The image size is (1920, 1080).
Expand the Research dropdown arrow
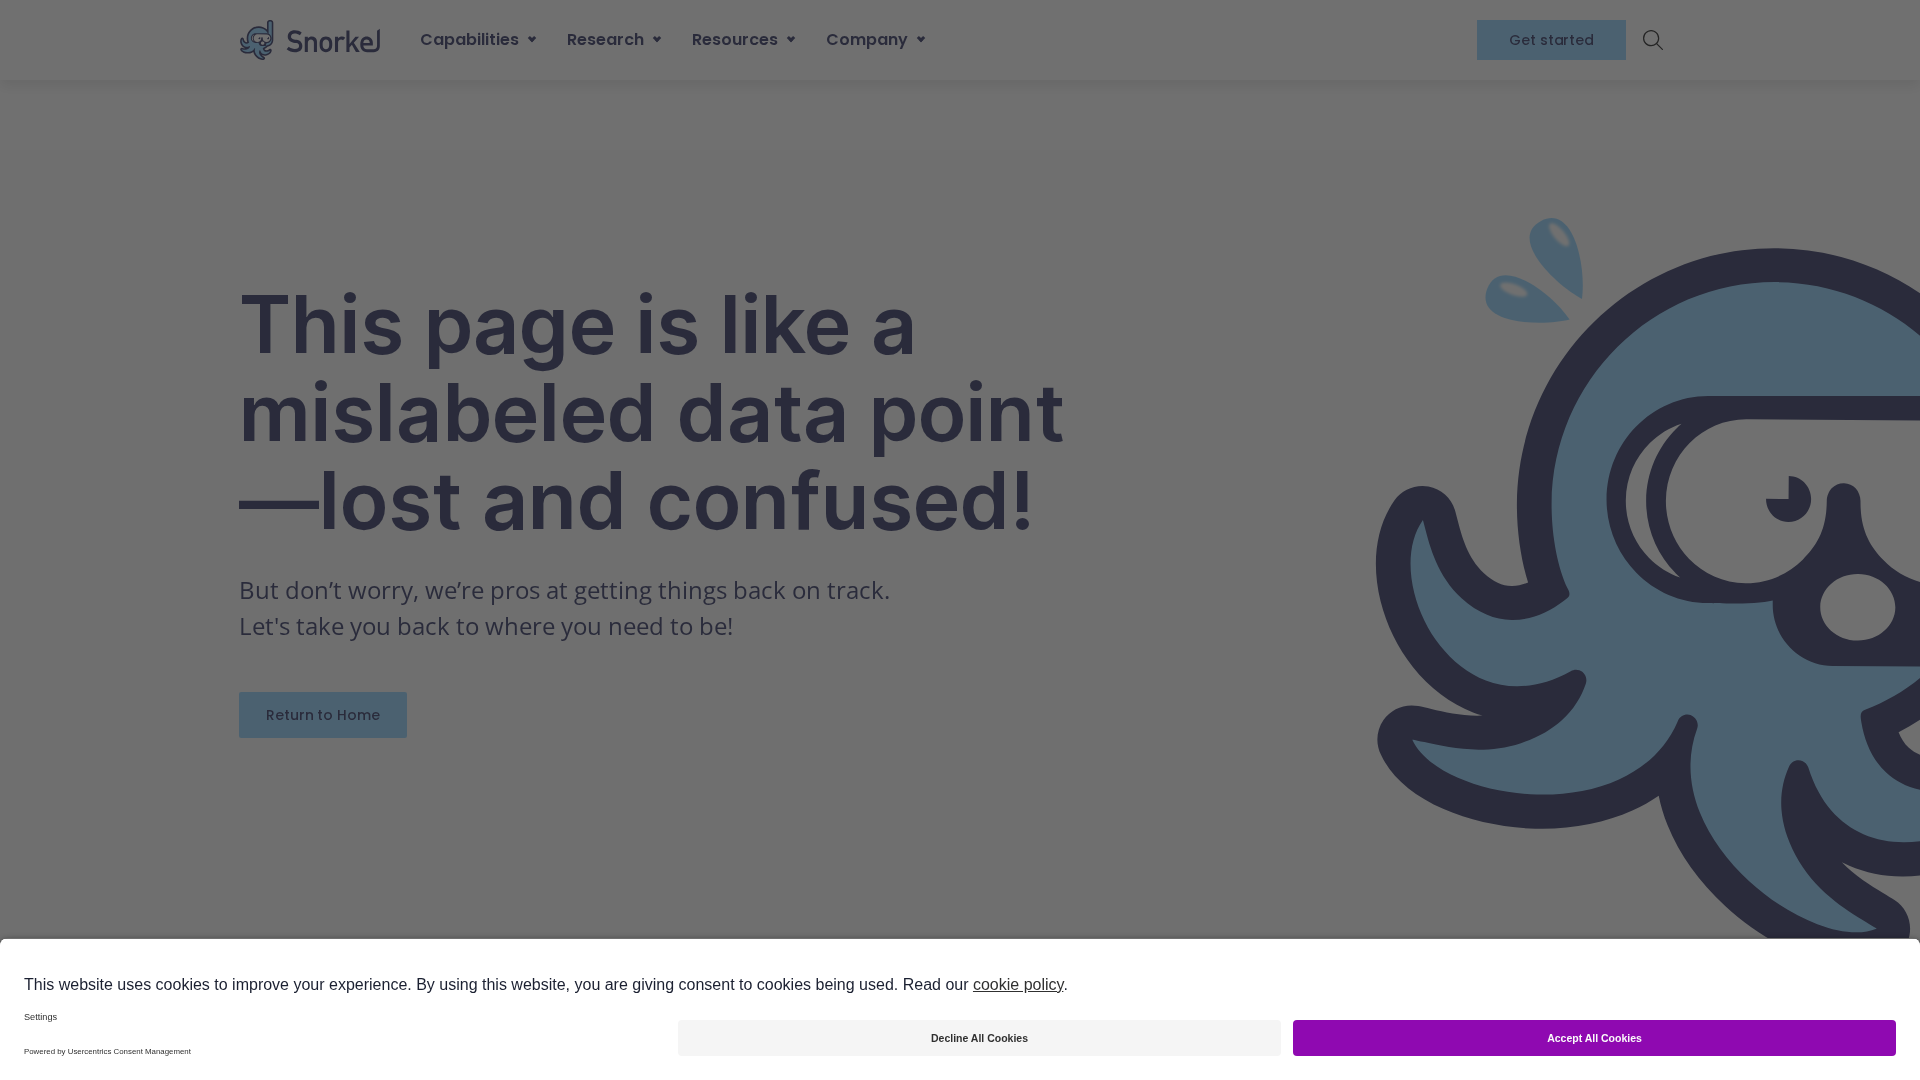657,40
